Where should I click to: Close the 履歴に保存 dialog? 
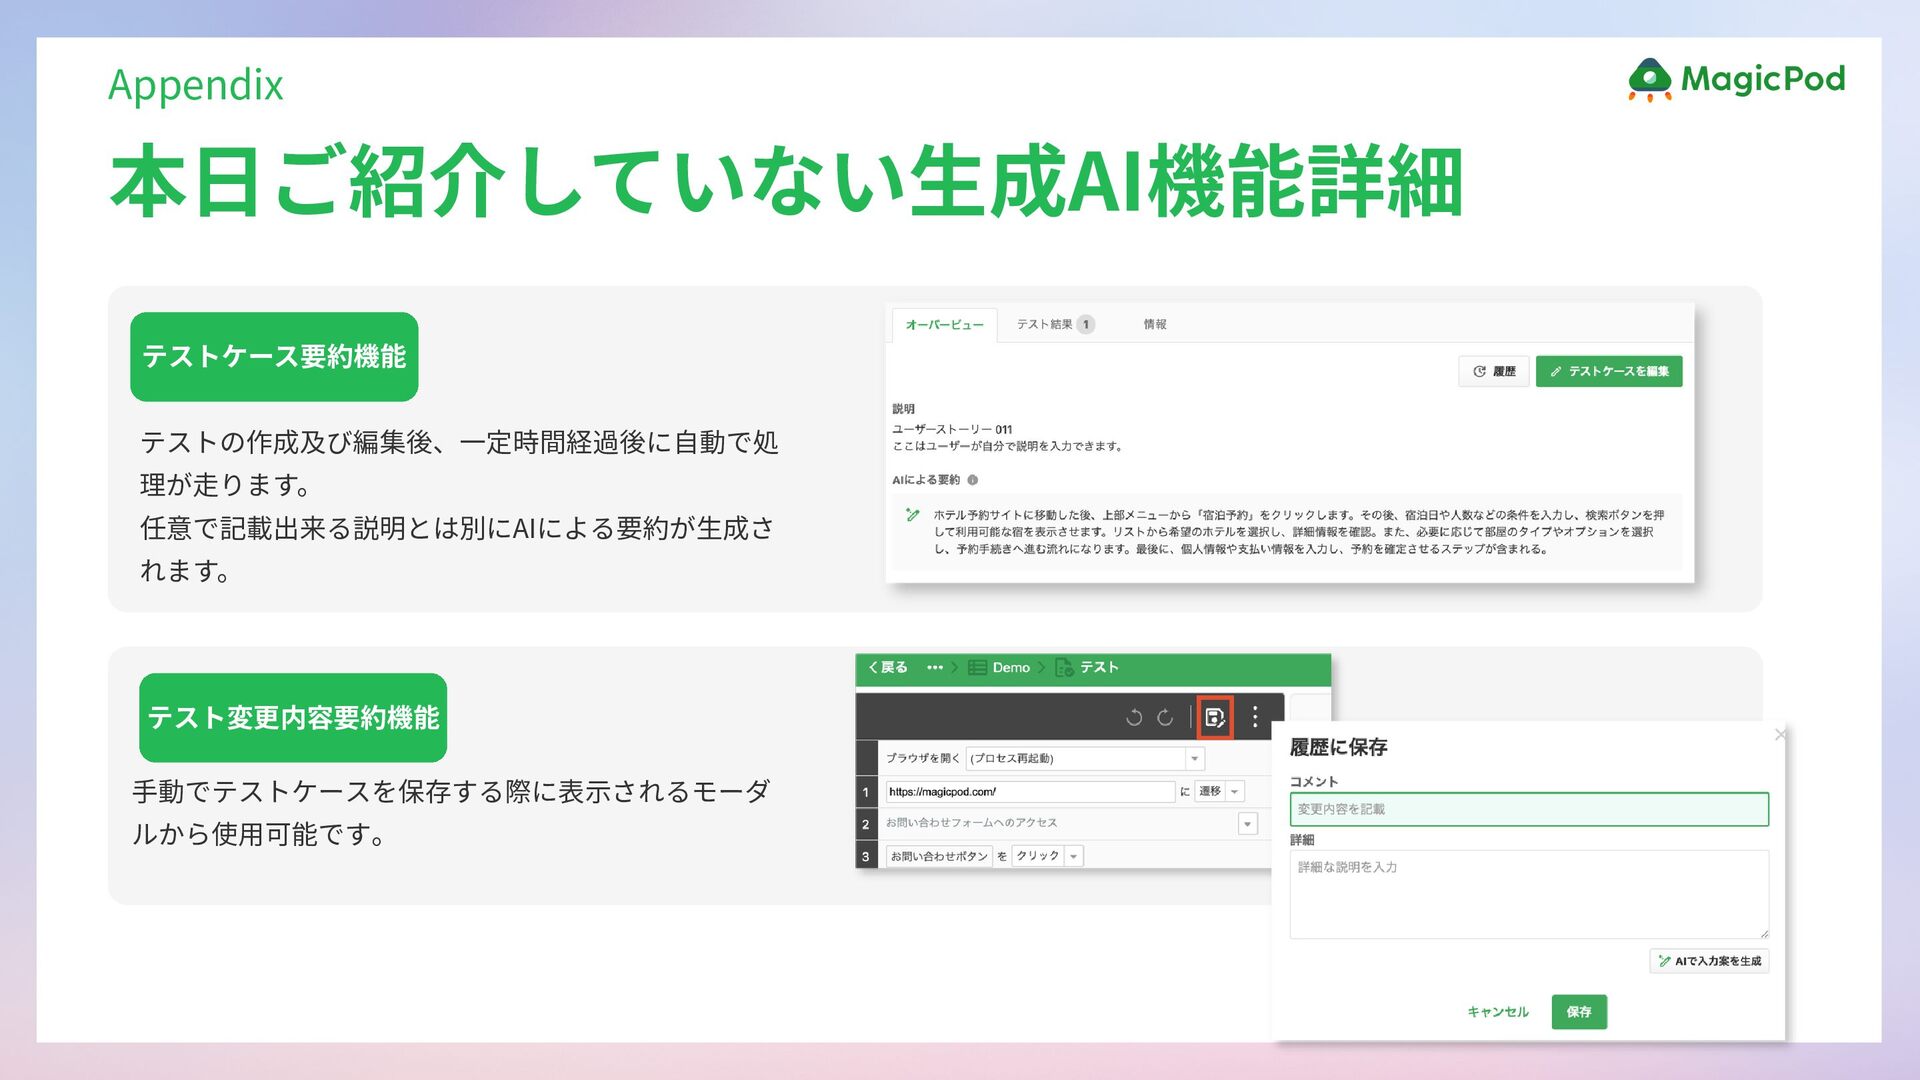point(1779,735)
